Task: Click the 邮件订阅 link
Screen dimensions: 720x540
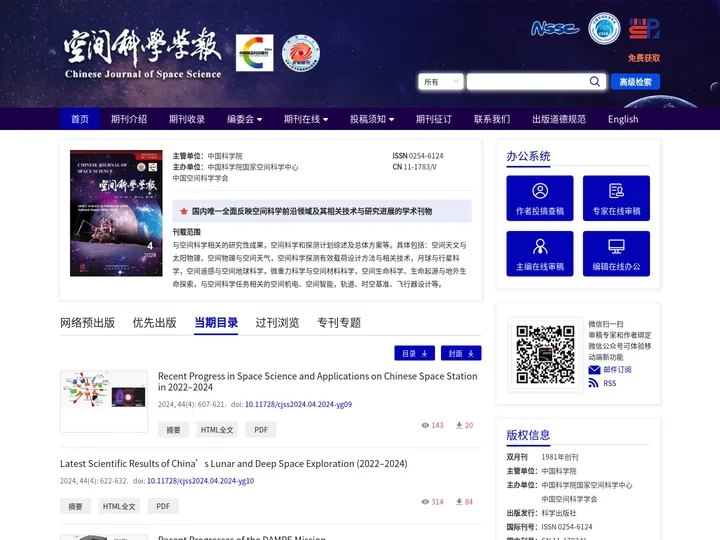Action: pyautogui.click(x=617, y=370)
